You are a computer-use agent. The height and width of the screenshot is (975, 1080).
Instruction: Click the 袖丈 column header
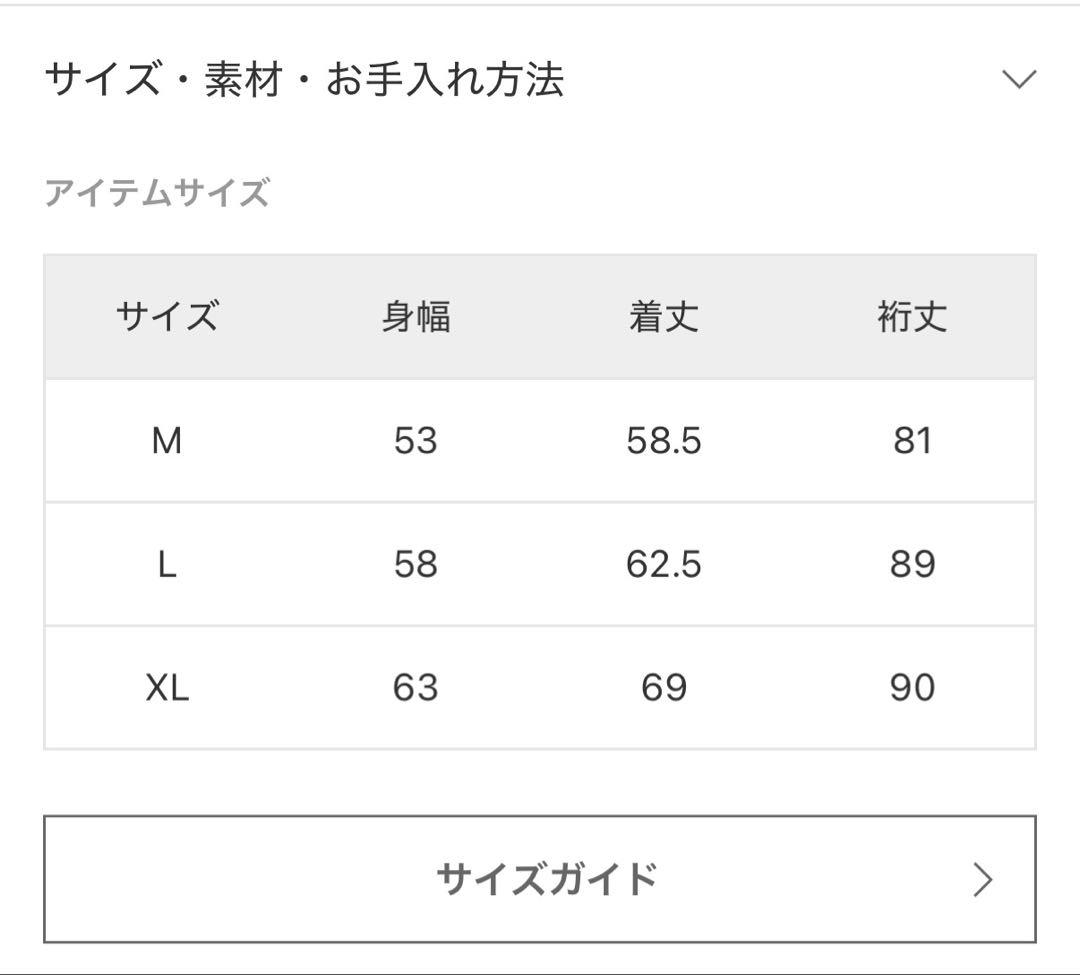[911, 317]
